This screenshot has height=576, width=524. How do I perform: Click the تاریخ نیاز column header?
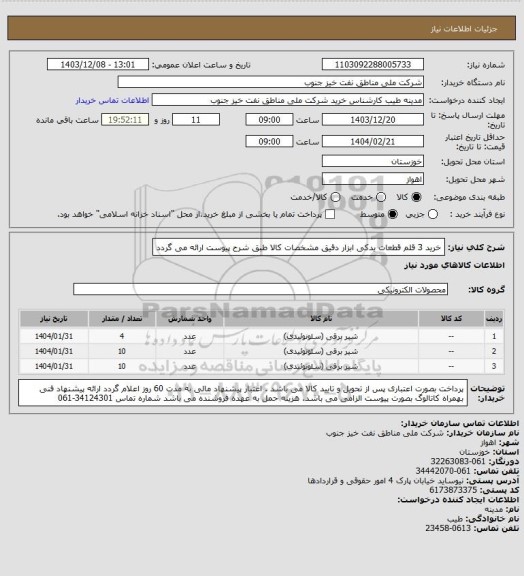coord(54,318)
